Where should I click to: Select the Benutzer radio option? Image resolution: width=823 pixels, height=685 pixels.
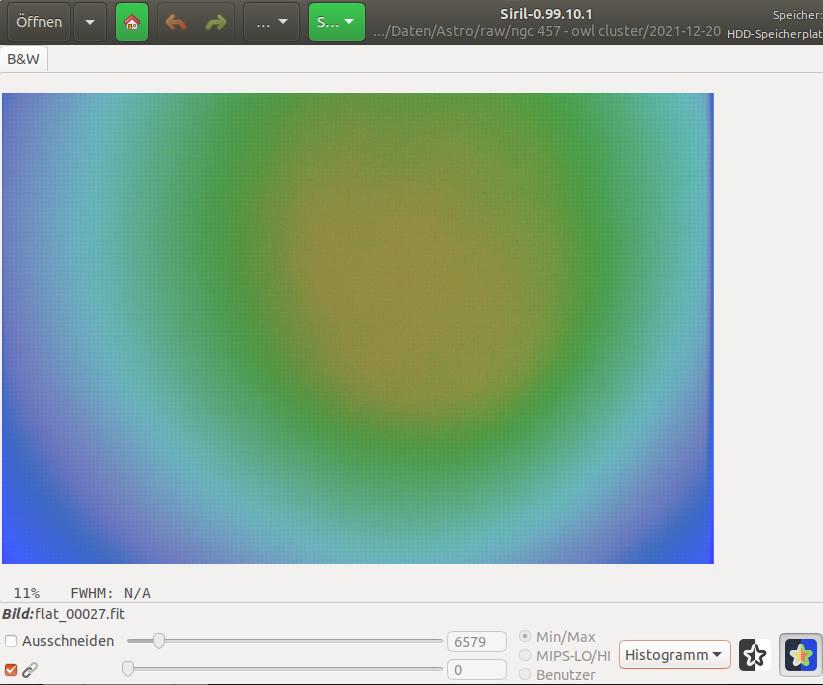tap(525, 674)
